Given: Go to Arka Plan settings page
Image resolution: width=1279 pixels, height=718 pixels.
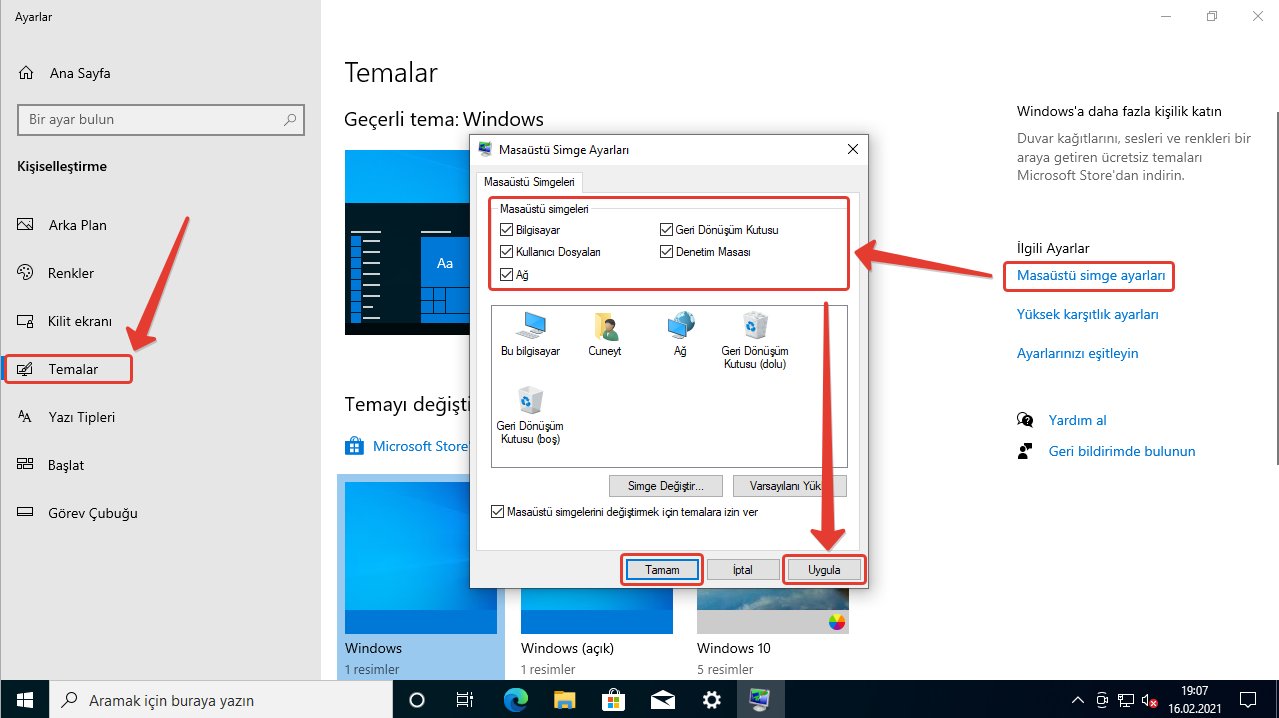Looking at the screenshot, I should (77, 225).
